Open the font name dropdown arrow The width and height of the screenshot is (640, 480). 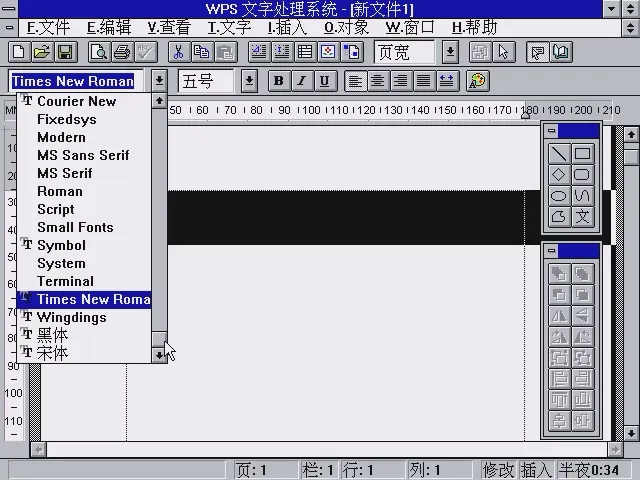(x=159, y=81)
